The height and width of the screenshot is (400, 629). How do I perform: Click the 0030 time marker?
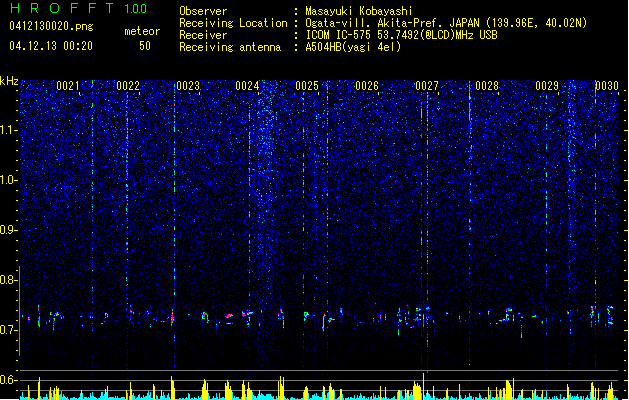tap(607, 86)
